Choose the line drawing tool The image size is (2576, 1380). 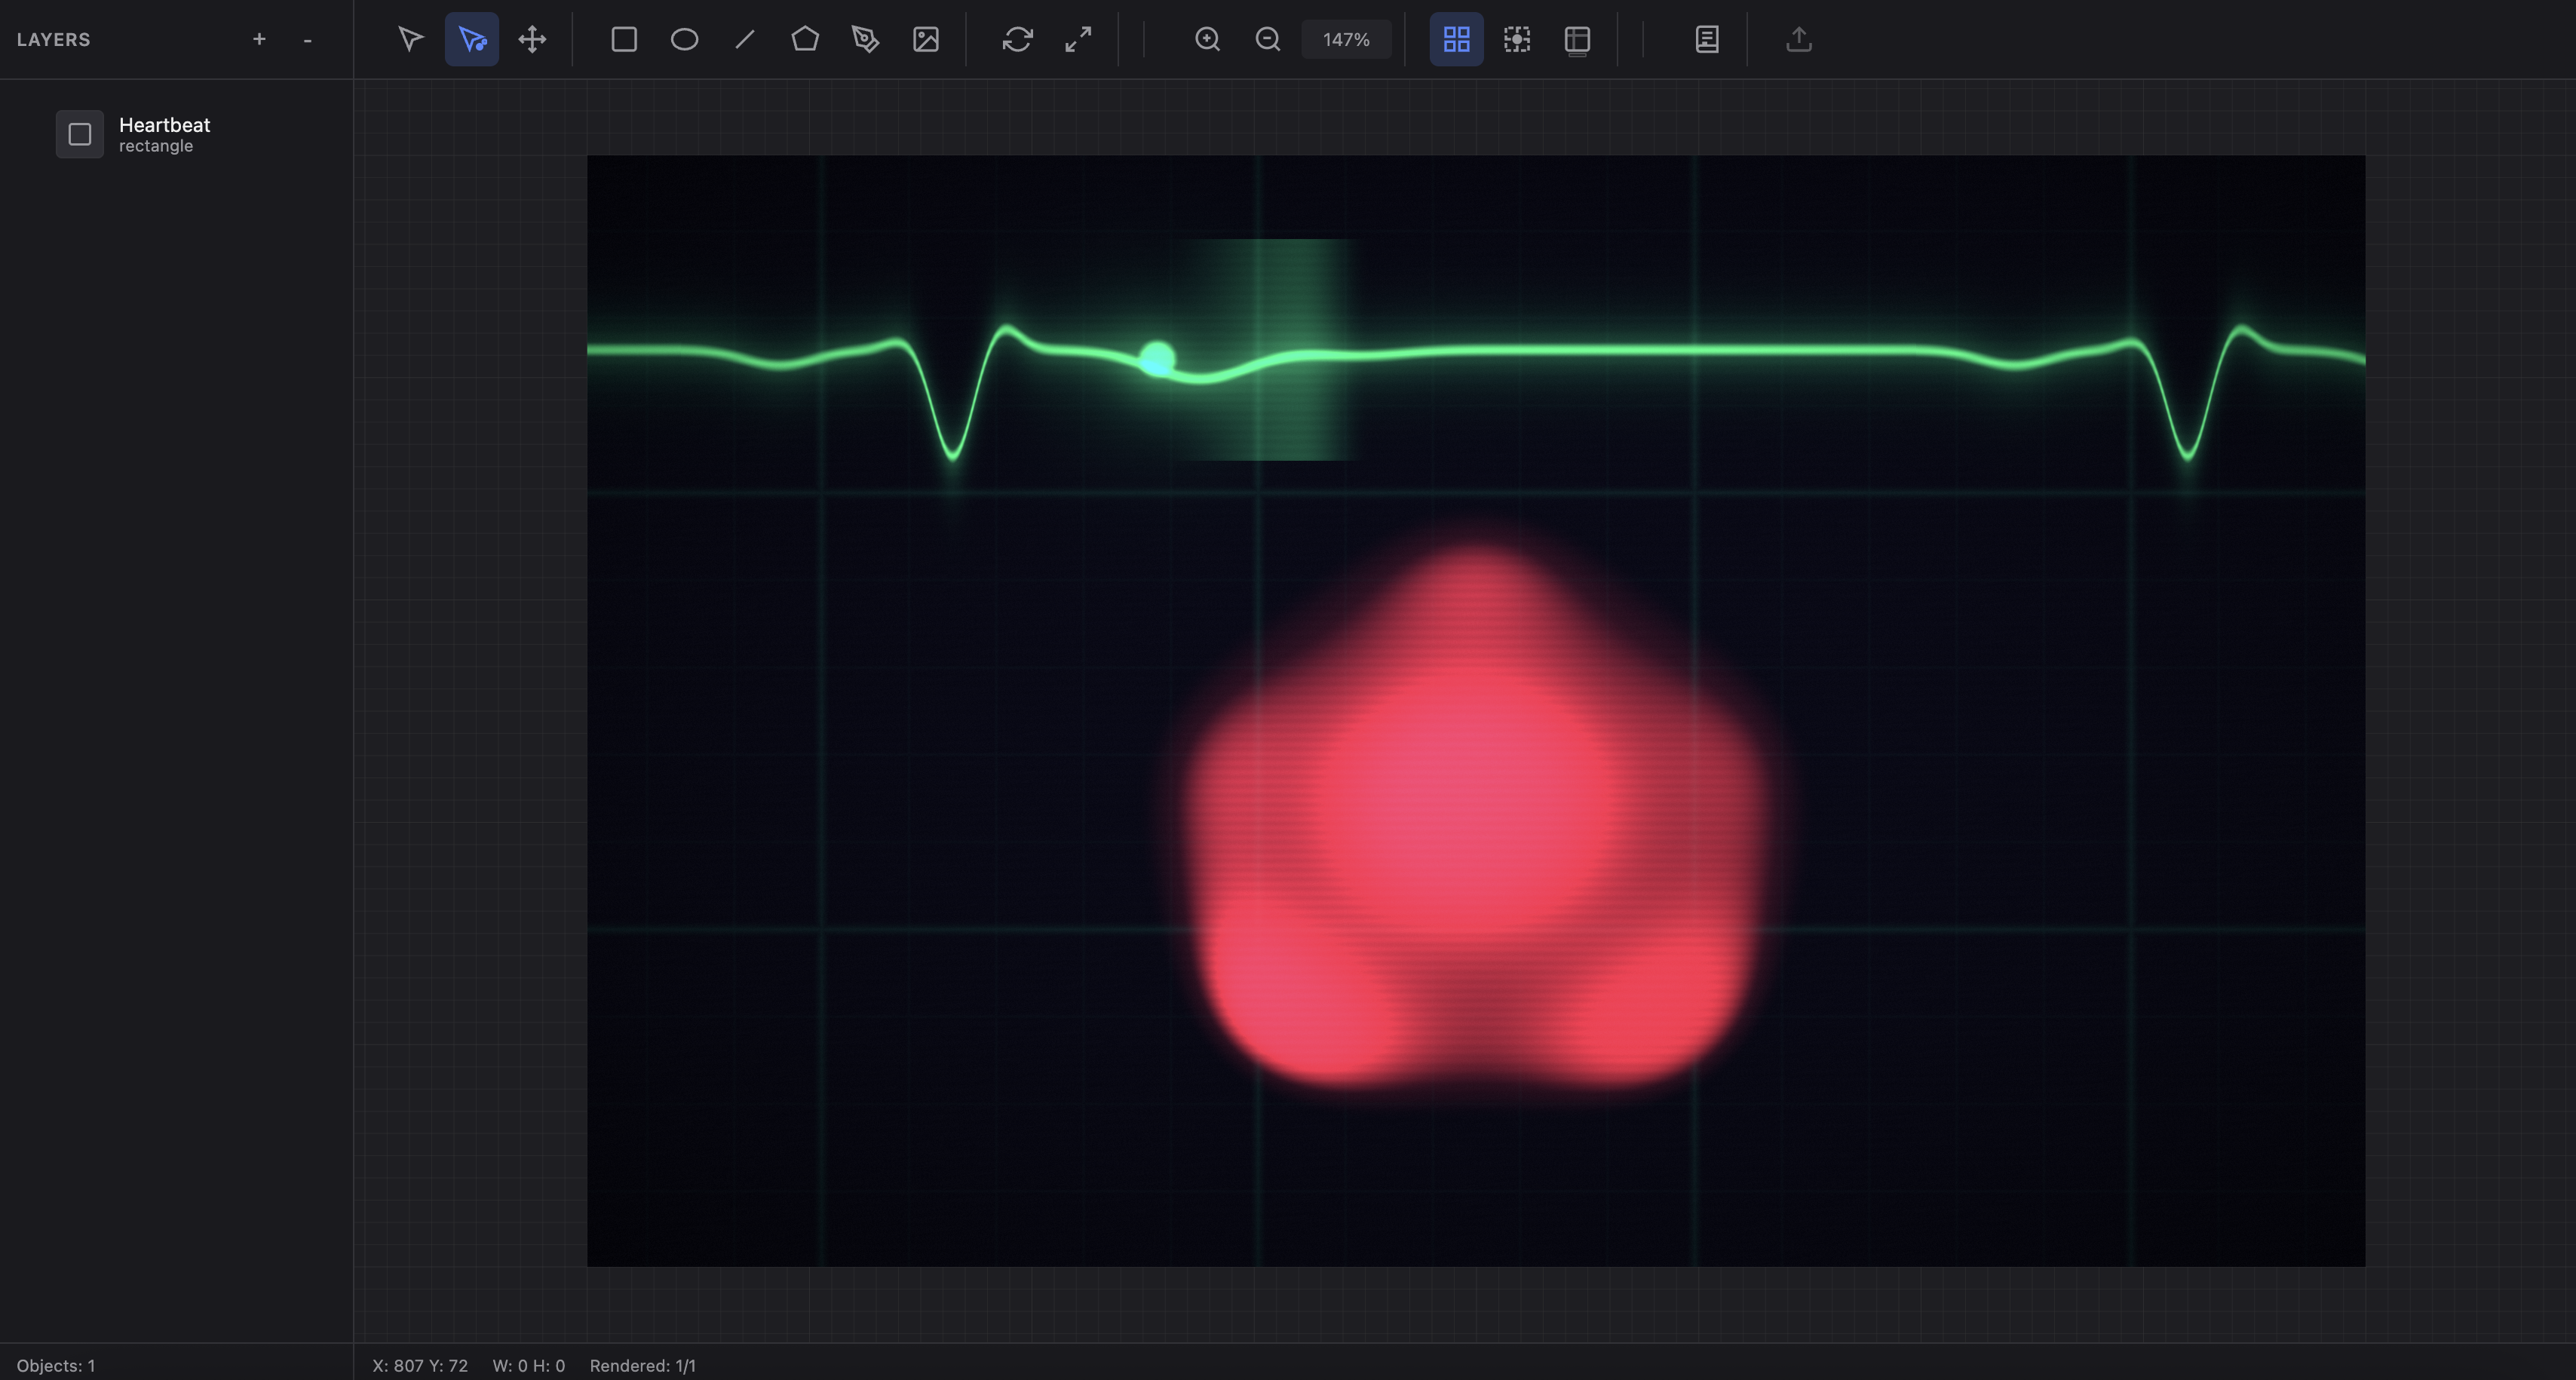coord(745,39)
